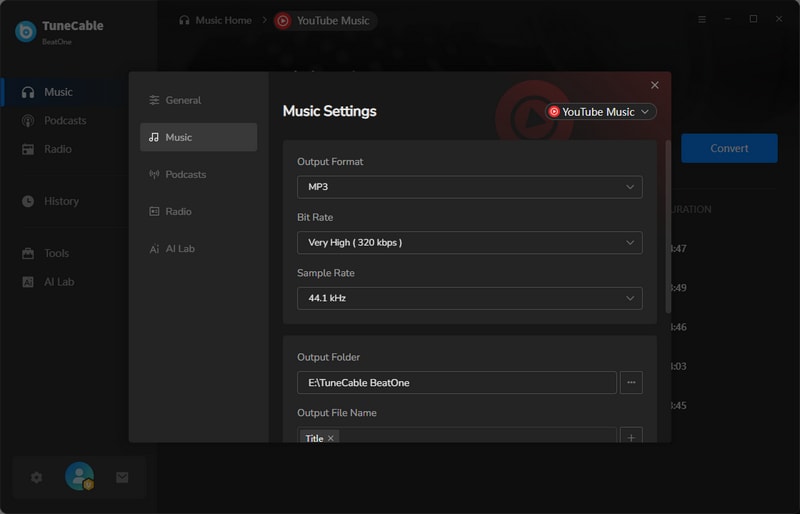Click the Convert button in main window
Image resolution: width=800 pixels, height=514 pixels.
pos(729,148)
